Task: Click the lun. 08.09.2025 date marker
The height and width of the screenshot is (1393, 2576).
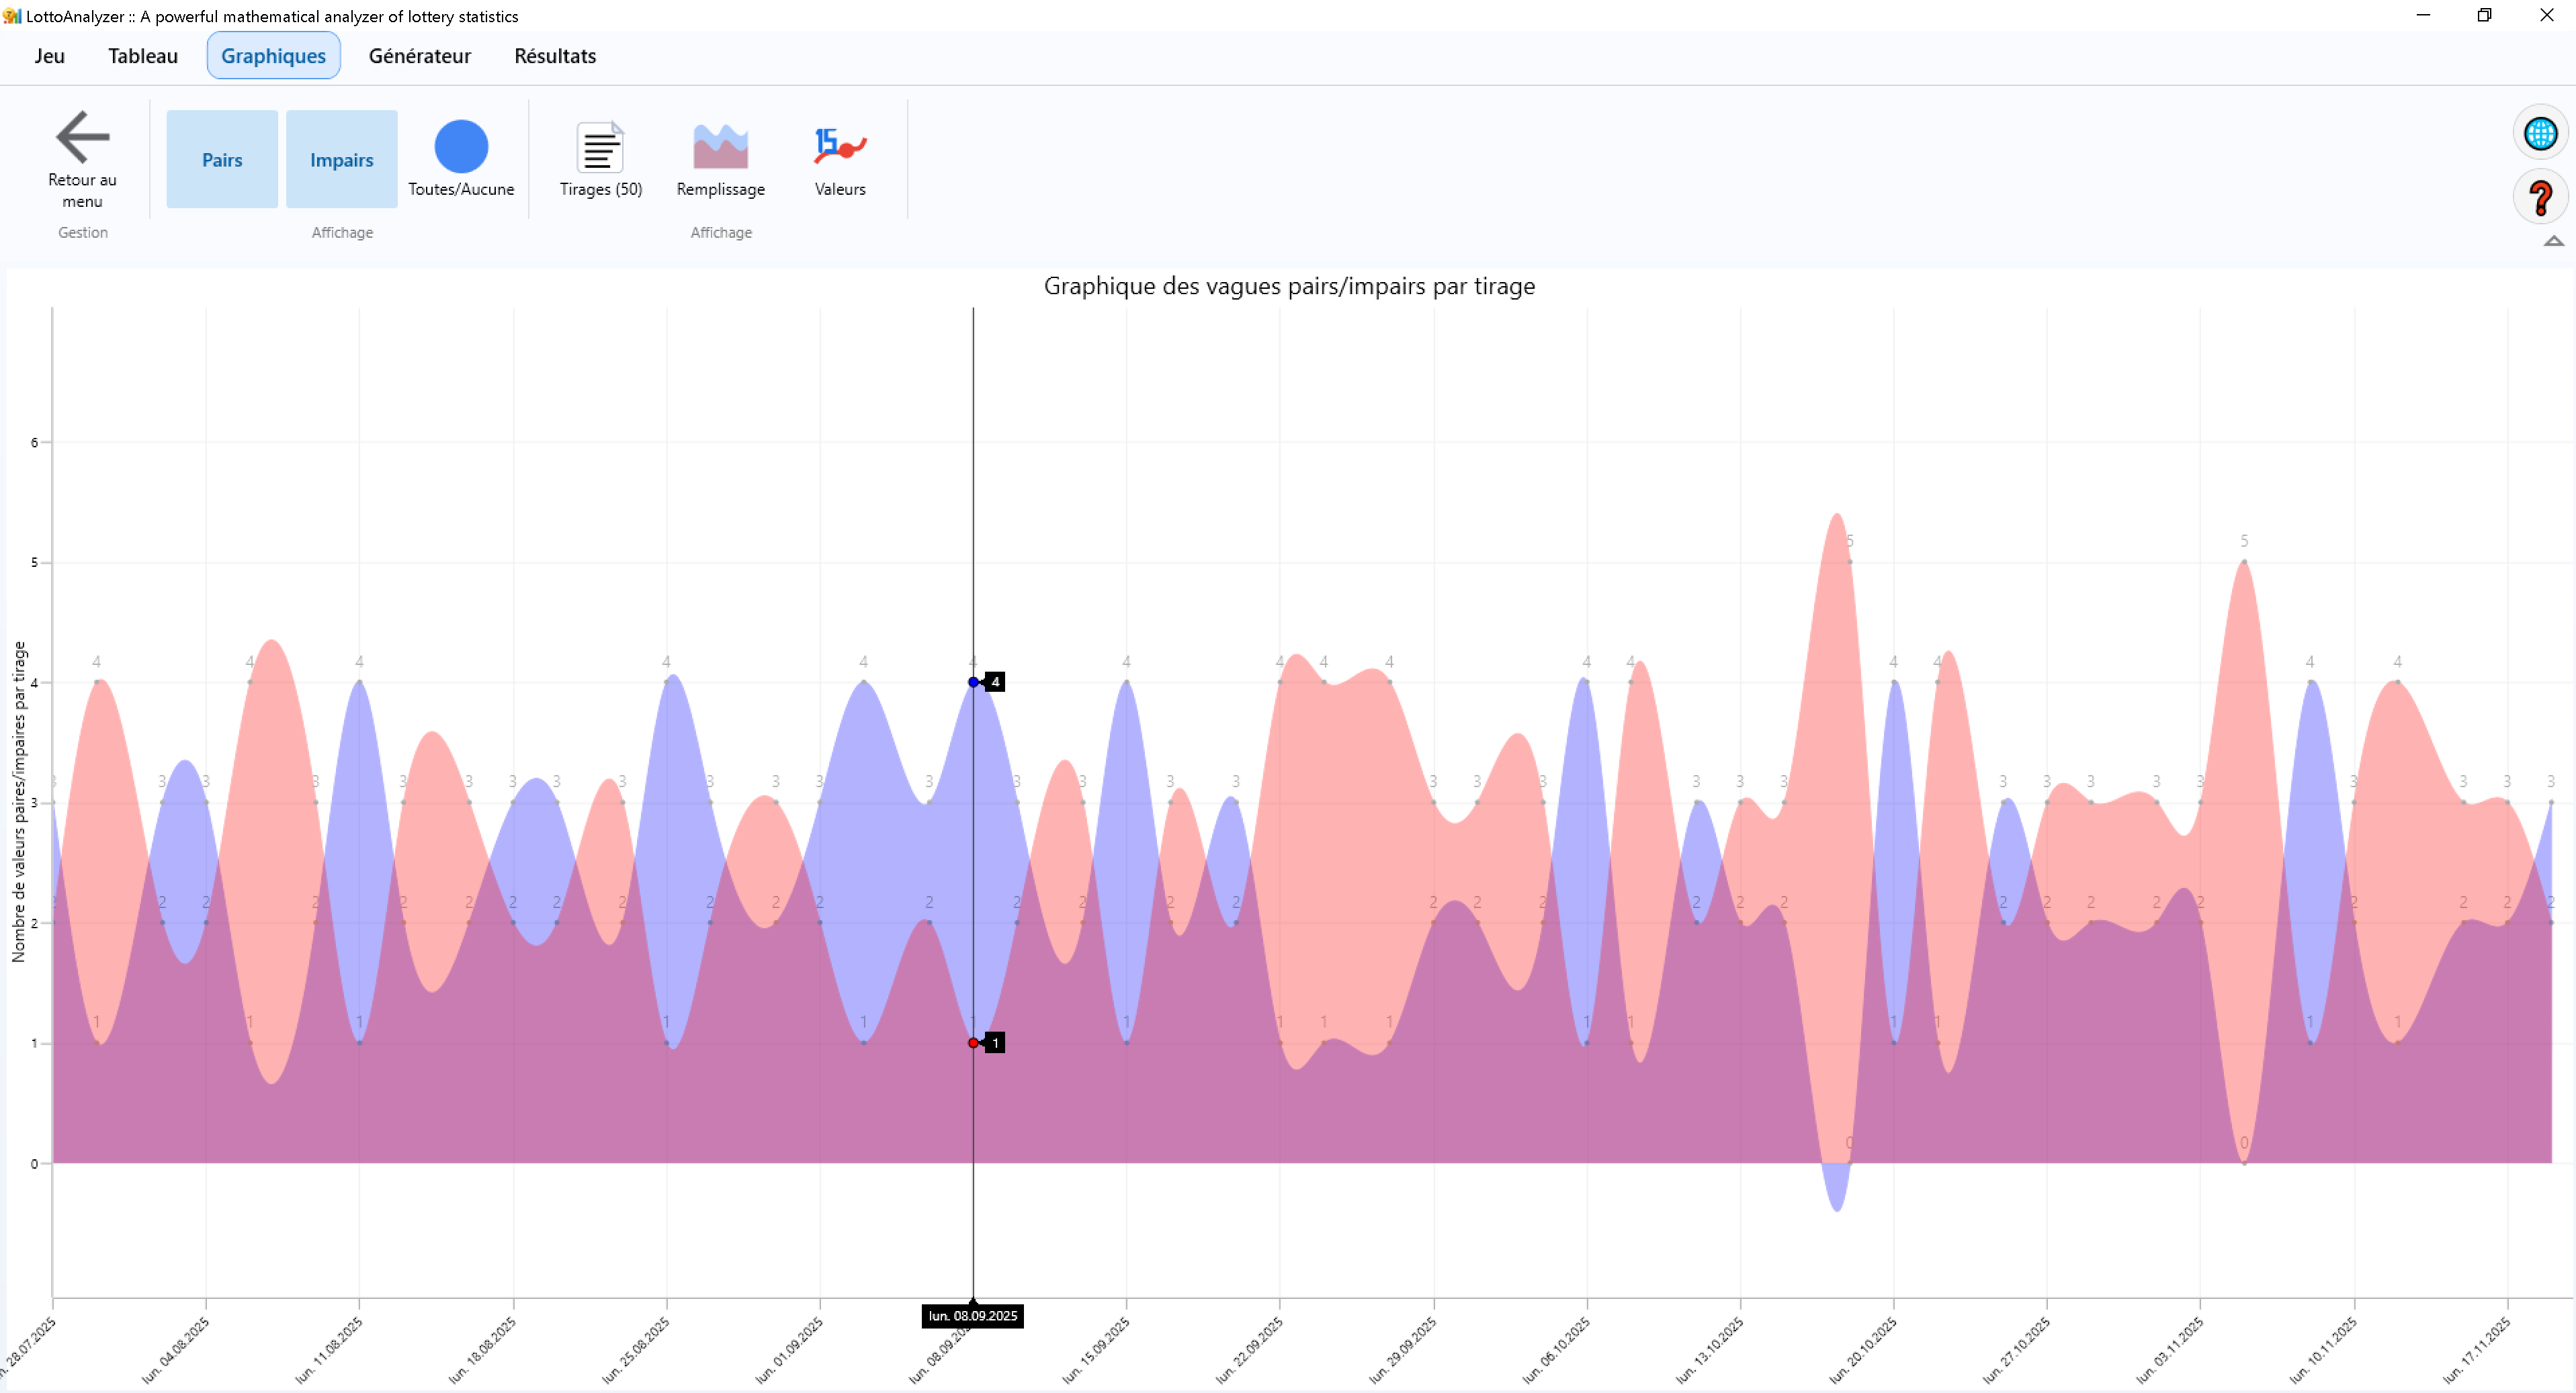Action: click(x=972, y=1316)
